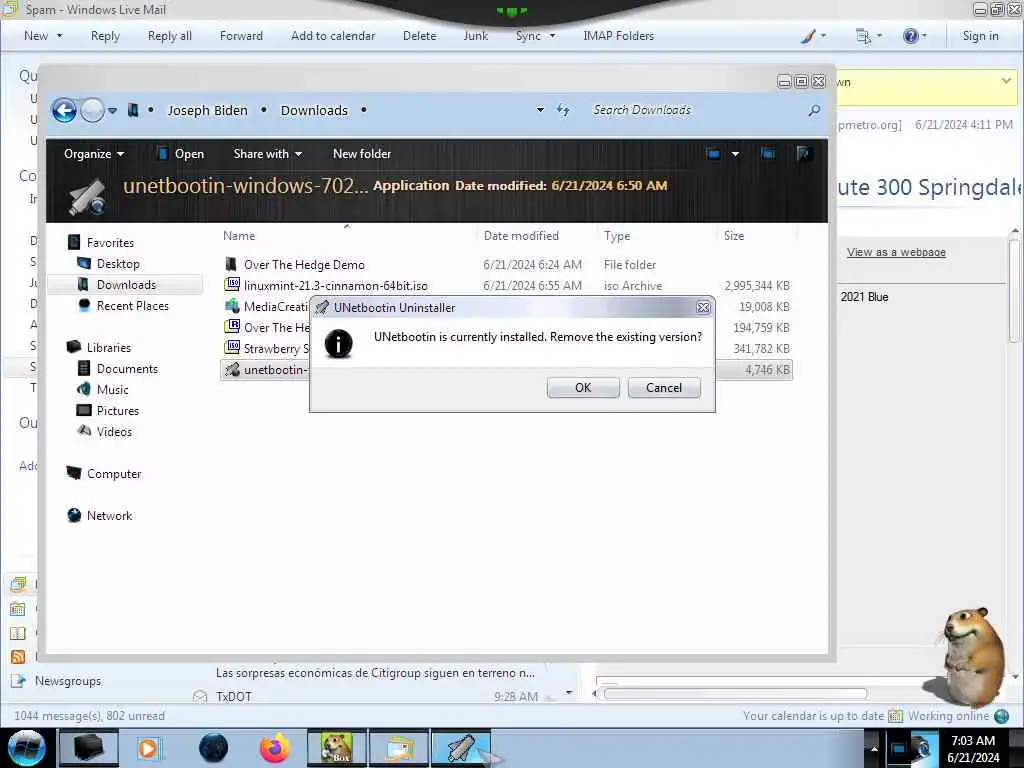
Task: Click the Joseph Biden breadcrumb
Action: [207, 110]
